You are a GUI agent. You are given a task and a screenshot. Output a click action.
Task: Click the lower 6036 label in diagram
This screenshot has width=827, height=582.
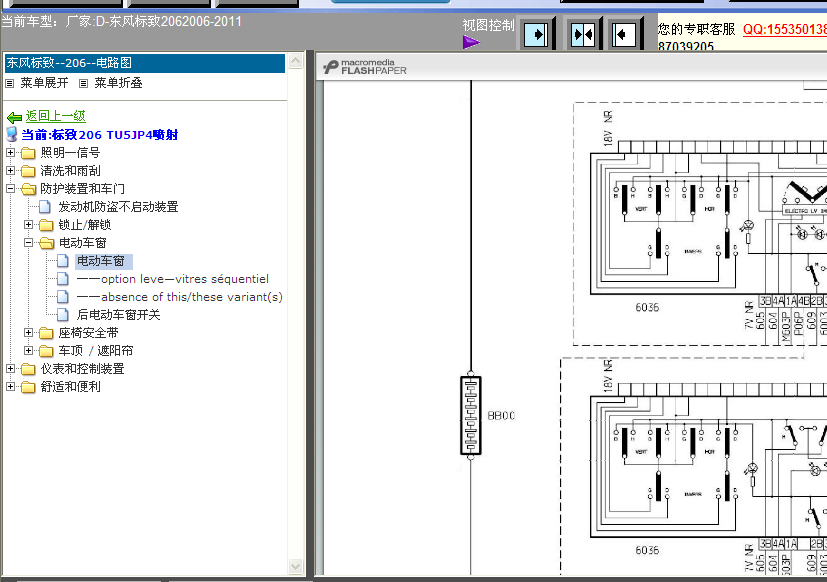[x=647, y=550]
